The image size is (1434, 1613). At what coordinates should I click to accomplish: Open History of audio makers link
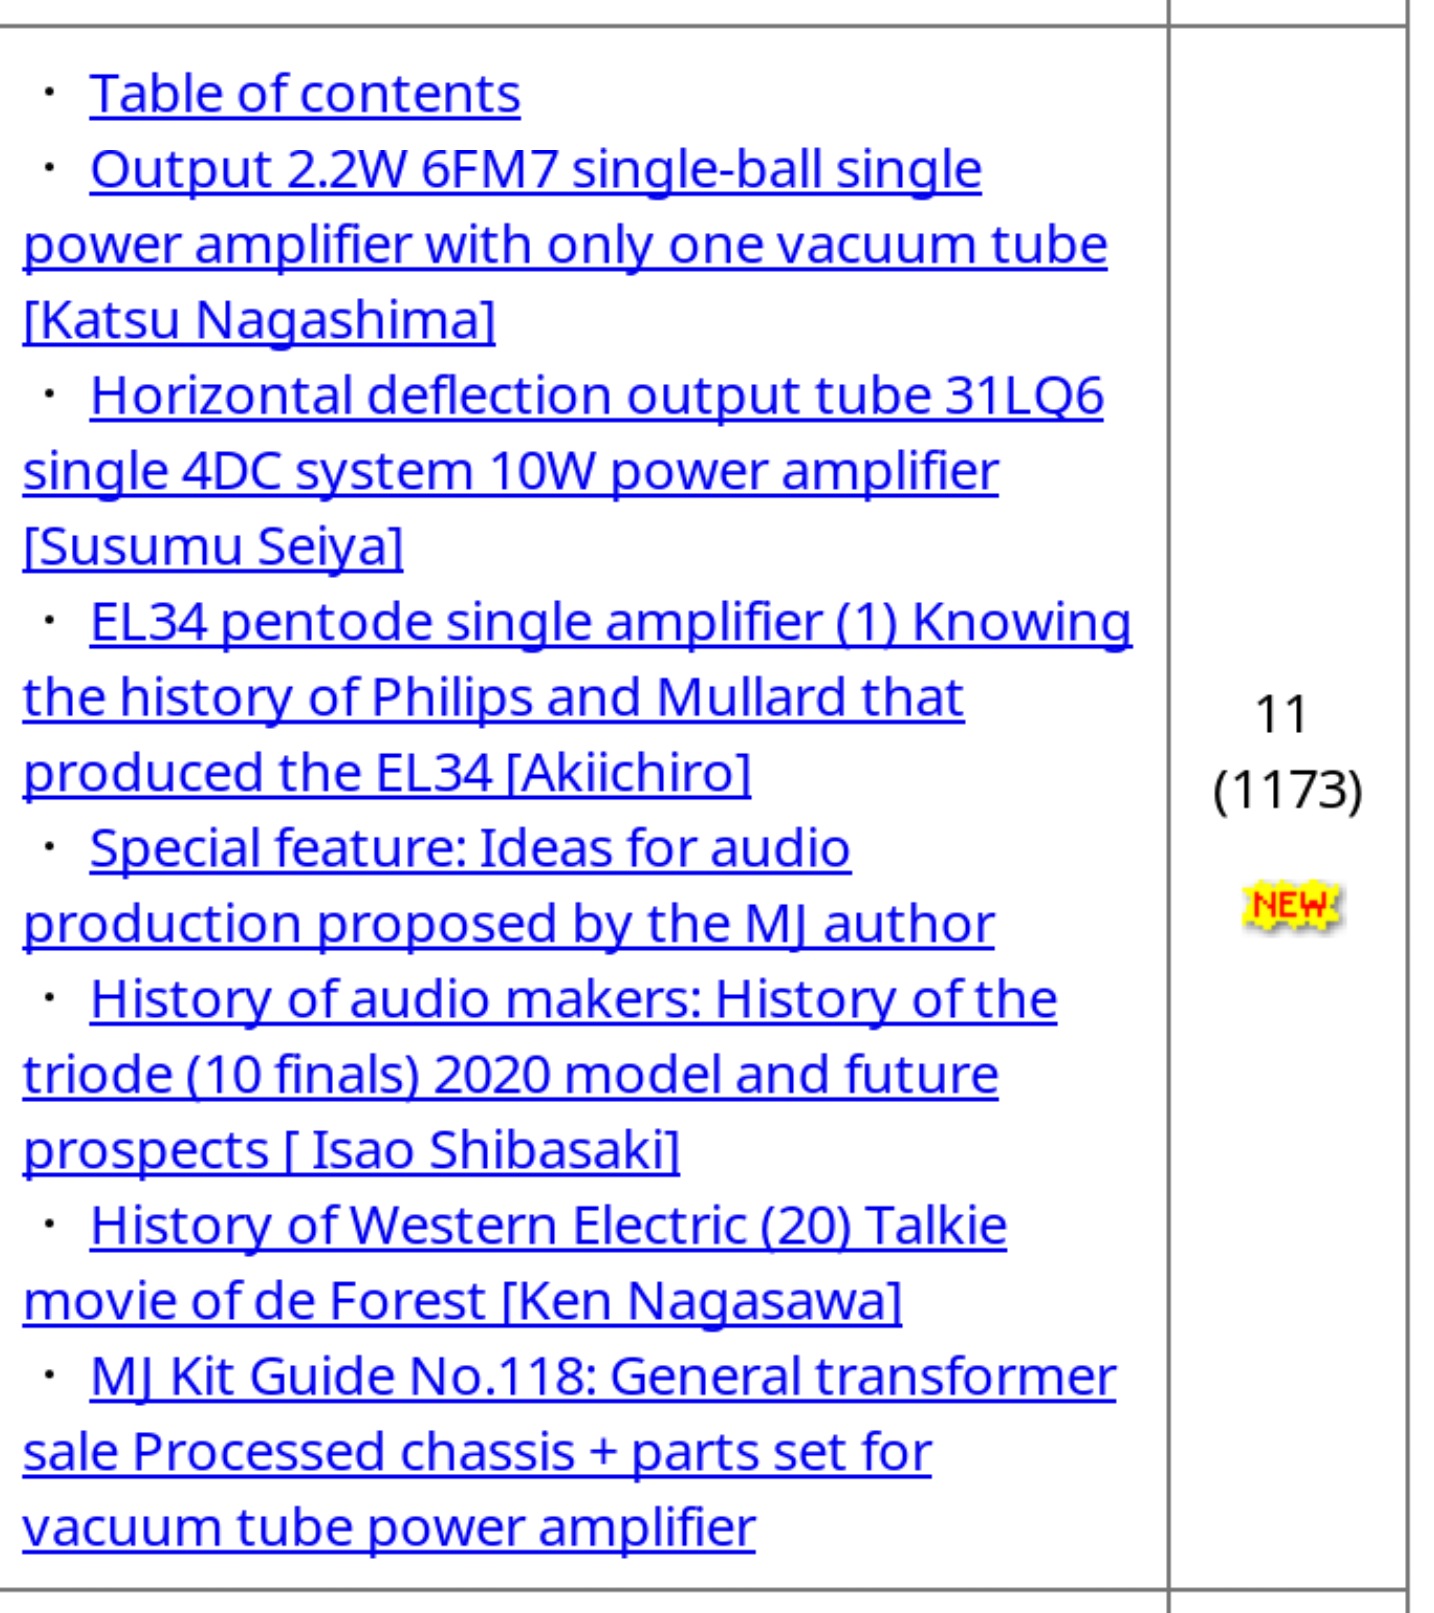(574, 999)
